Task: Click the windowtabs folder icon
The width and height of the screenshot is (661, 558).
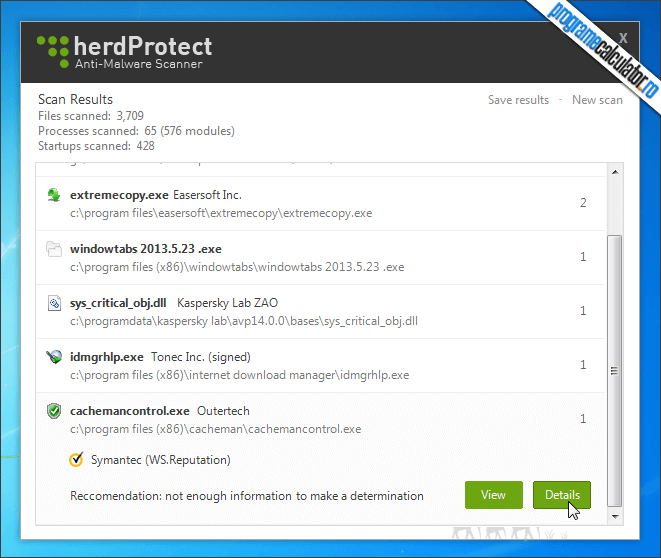Action: (x=54, y=249)
